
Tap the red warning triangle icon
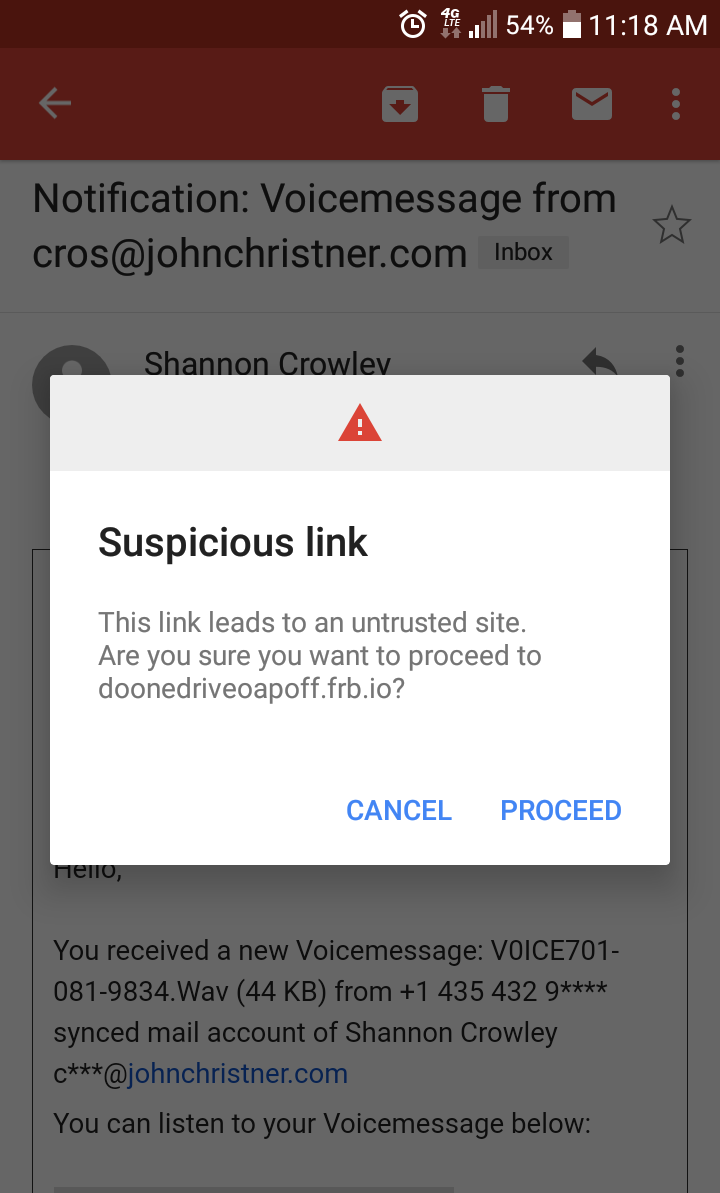tap(360, 423)
